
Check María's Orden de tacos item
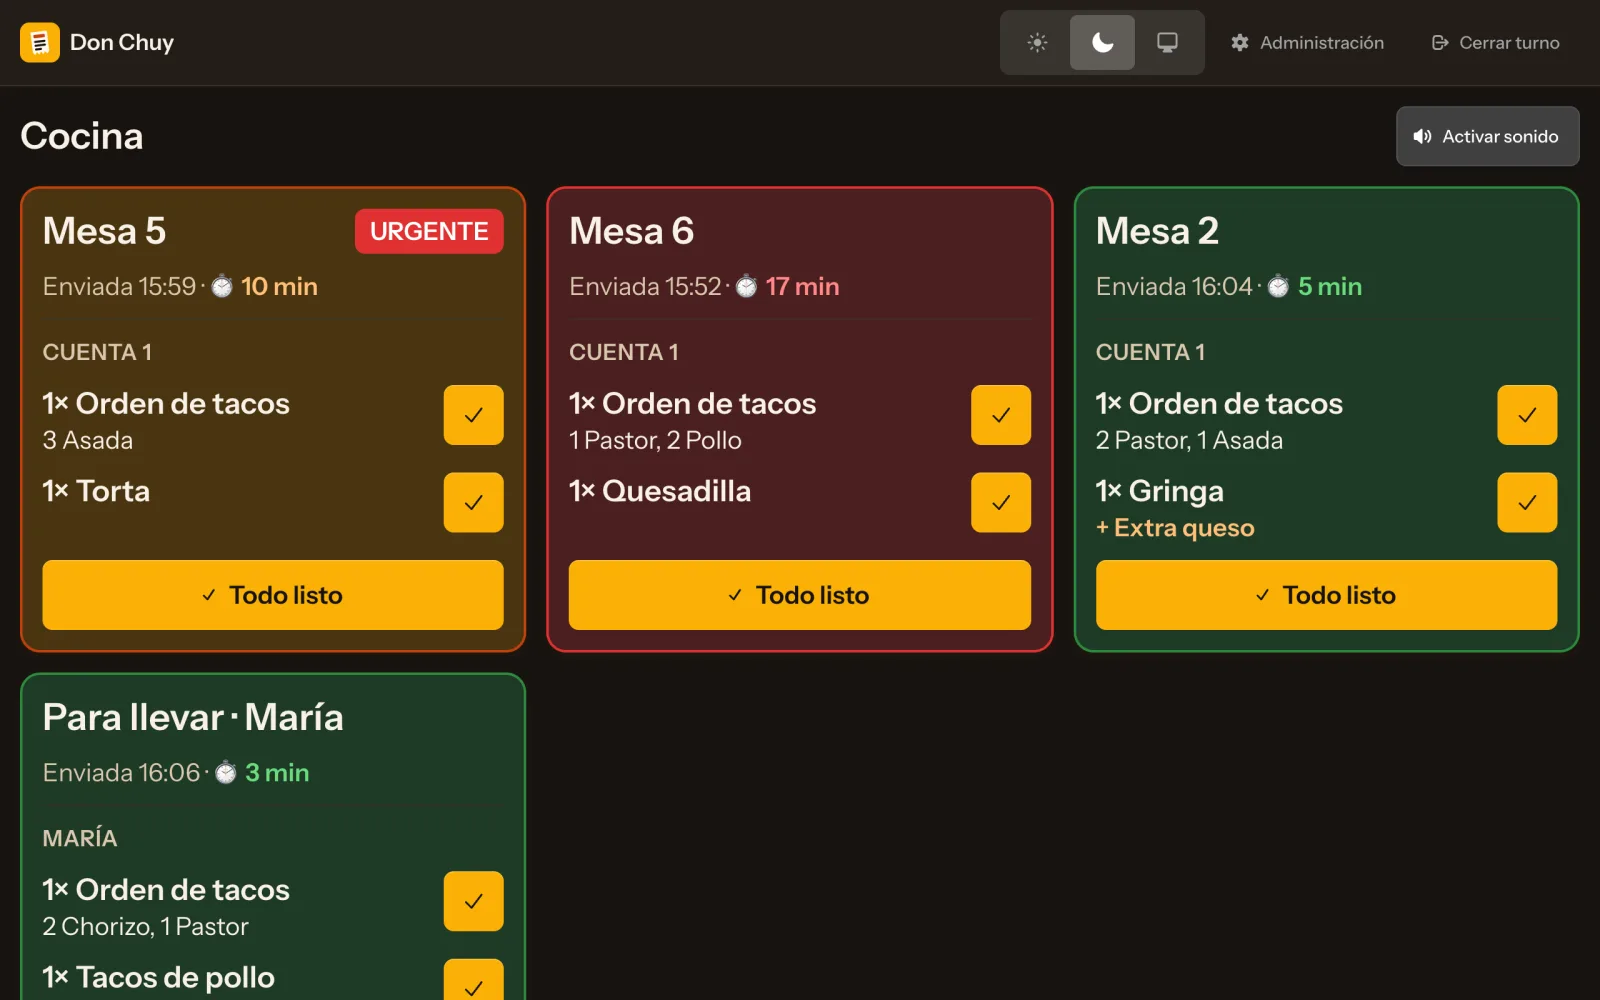pyautogui.click(x=473, y=901)
